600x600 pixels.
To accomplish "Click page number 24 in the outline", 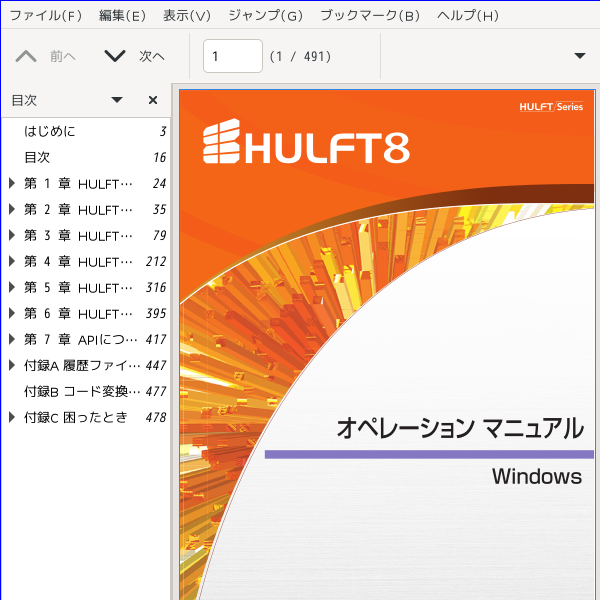I will coord(159,184).
